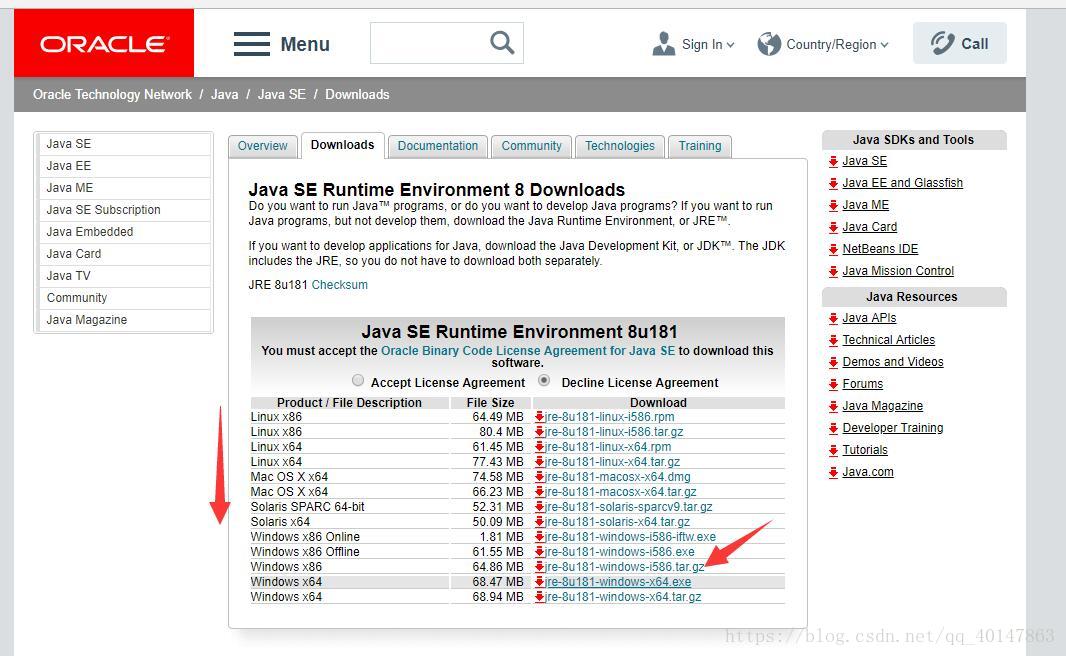
Task: Click the Call phone icon button
Action: 959,43
